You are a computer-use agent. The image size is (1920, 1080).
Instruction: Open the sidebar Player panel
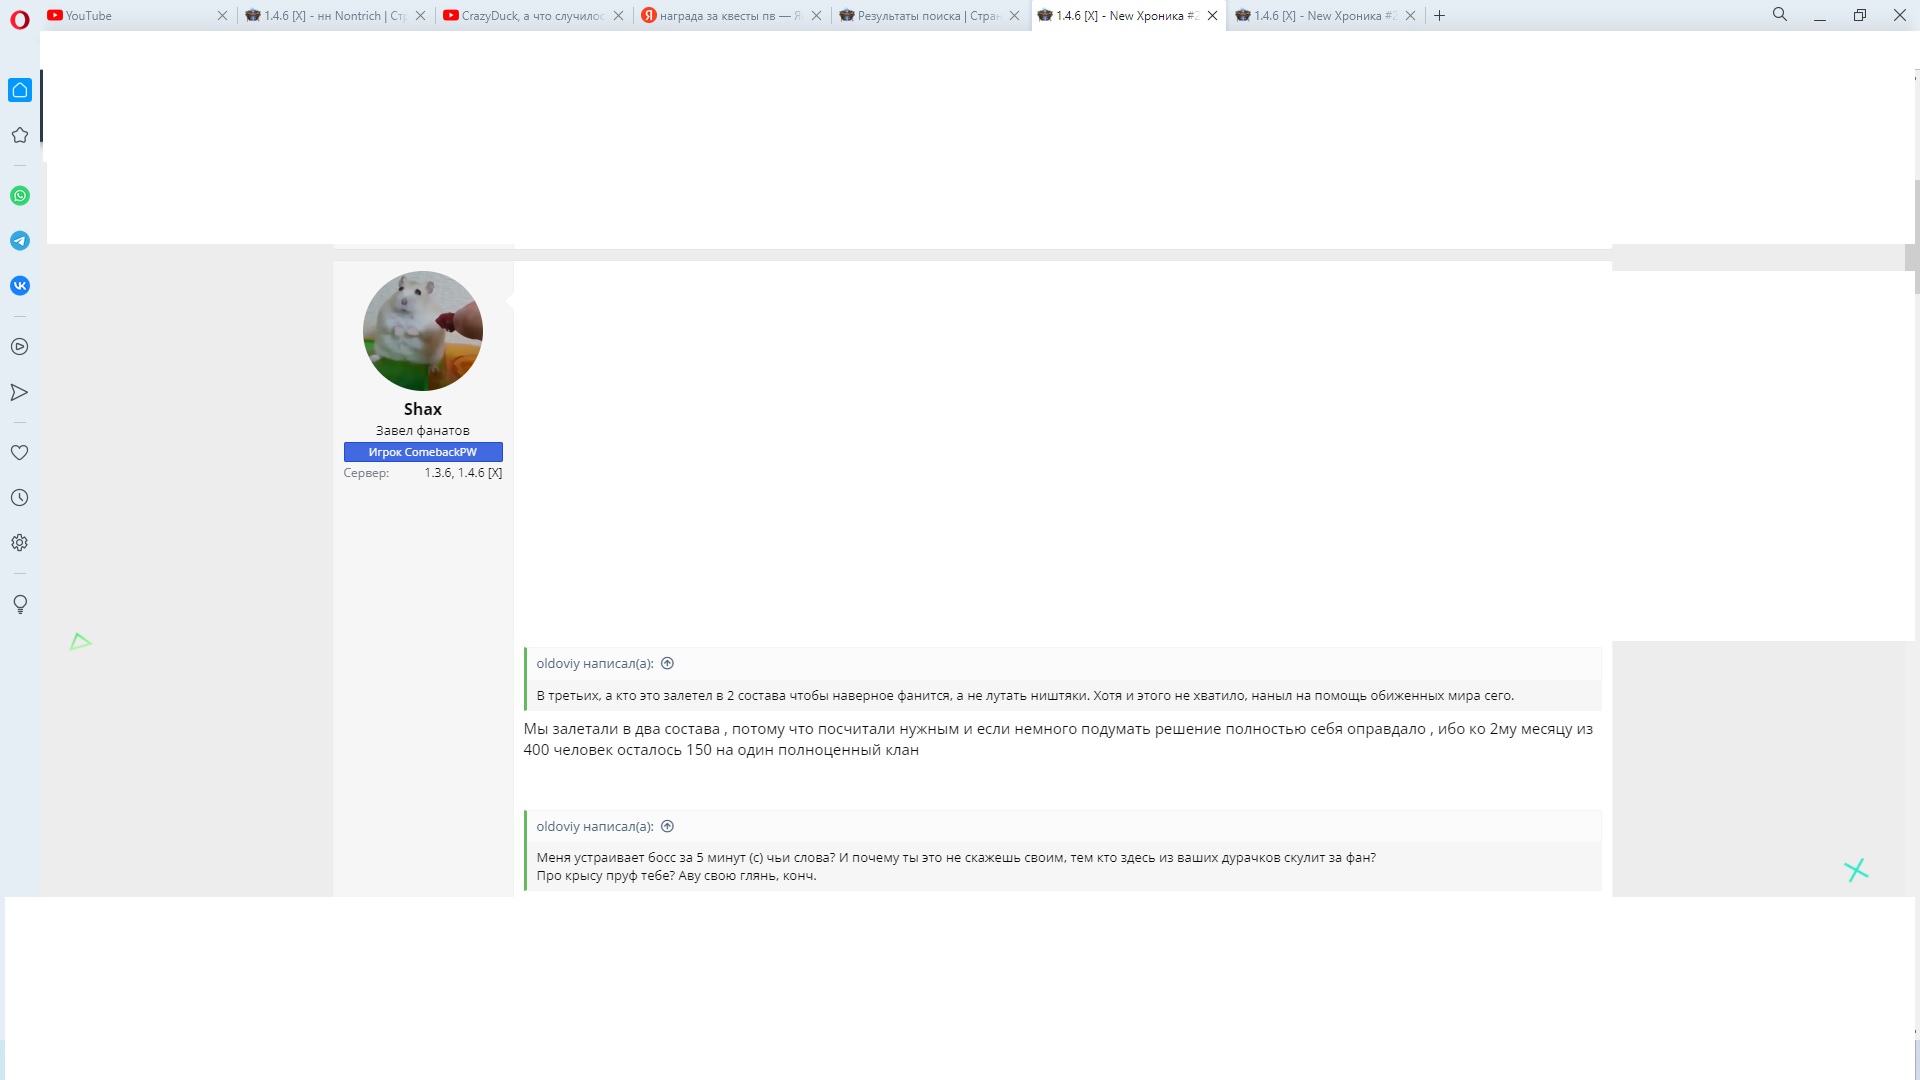click(x=20, y=347)
